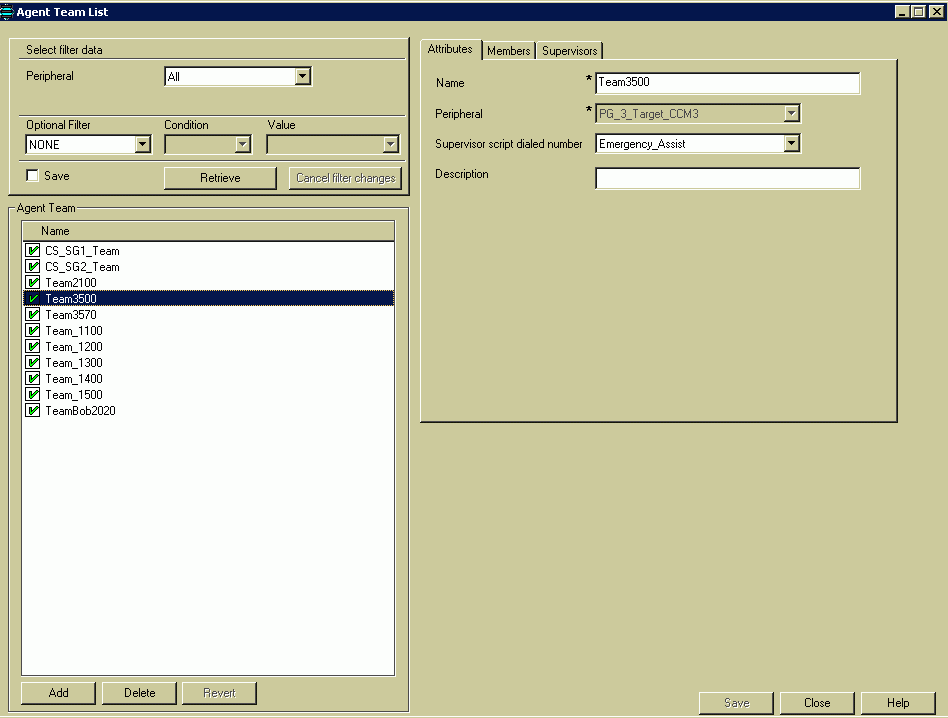Click the Name field containing Team3500
948x718 pixels.
[x=727, y=83]
